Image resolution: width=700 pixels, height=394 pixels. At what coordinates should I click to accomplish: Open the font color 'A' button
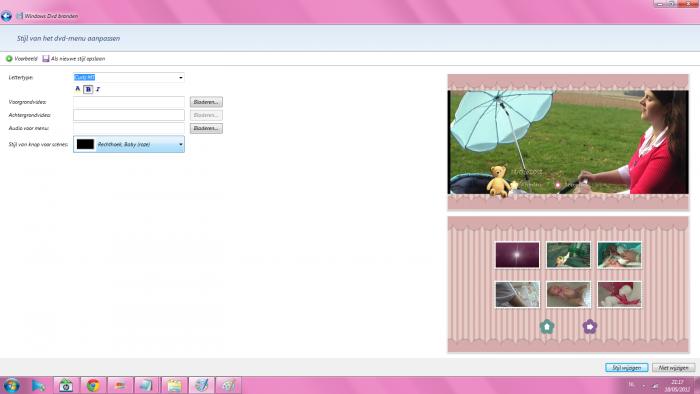point(78,89)
